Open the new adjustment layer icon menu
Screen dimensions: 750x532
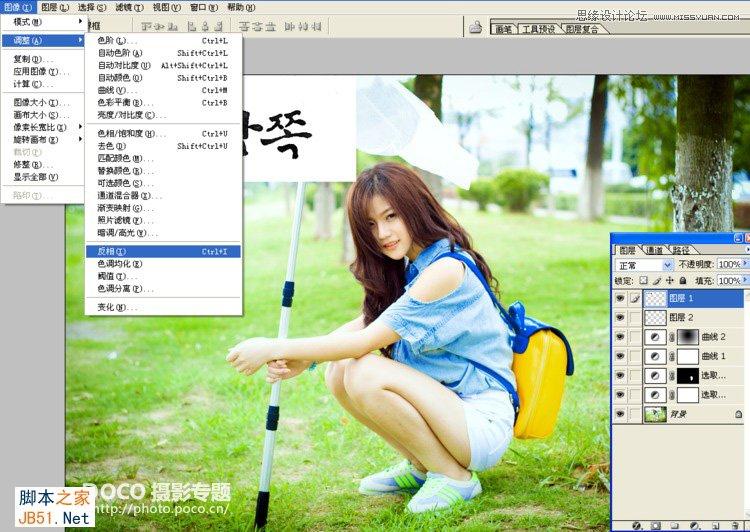pos(695,526)
